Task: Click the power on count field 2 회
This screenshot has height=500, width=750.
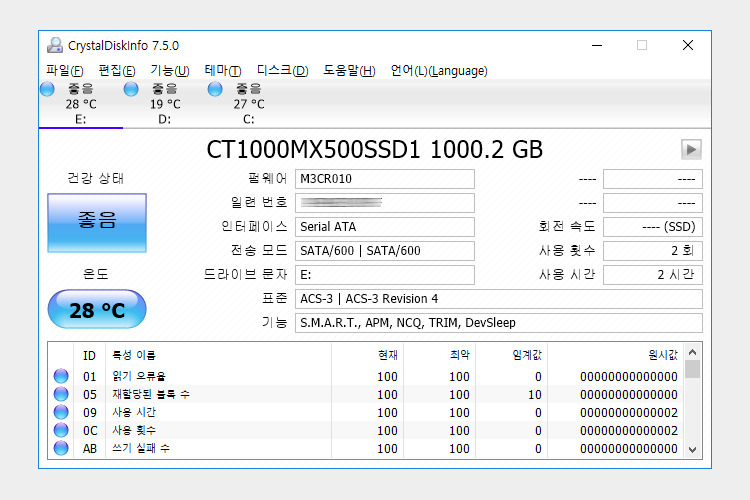Action: click(x=653, y=251)
